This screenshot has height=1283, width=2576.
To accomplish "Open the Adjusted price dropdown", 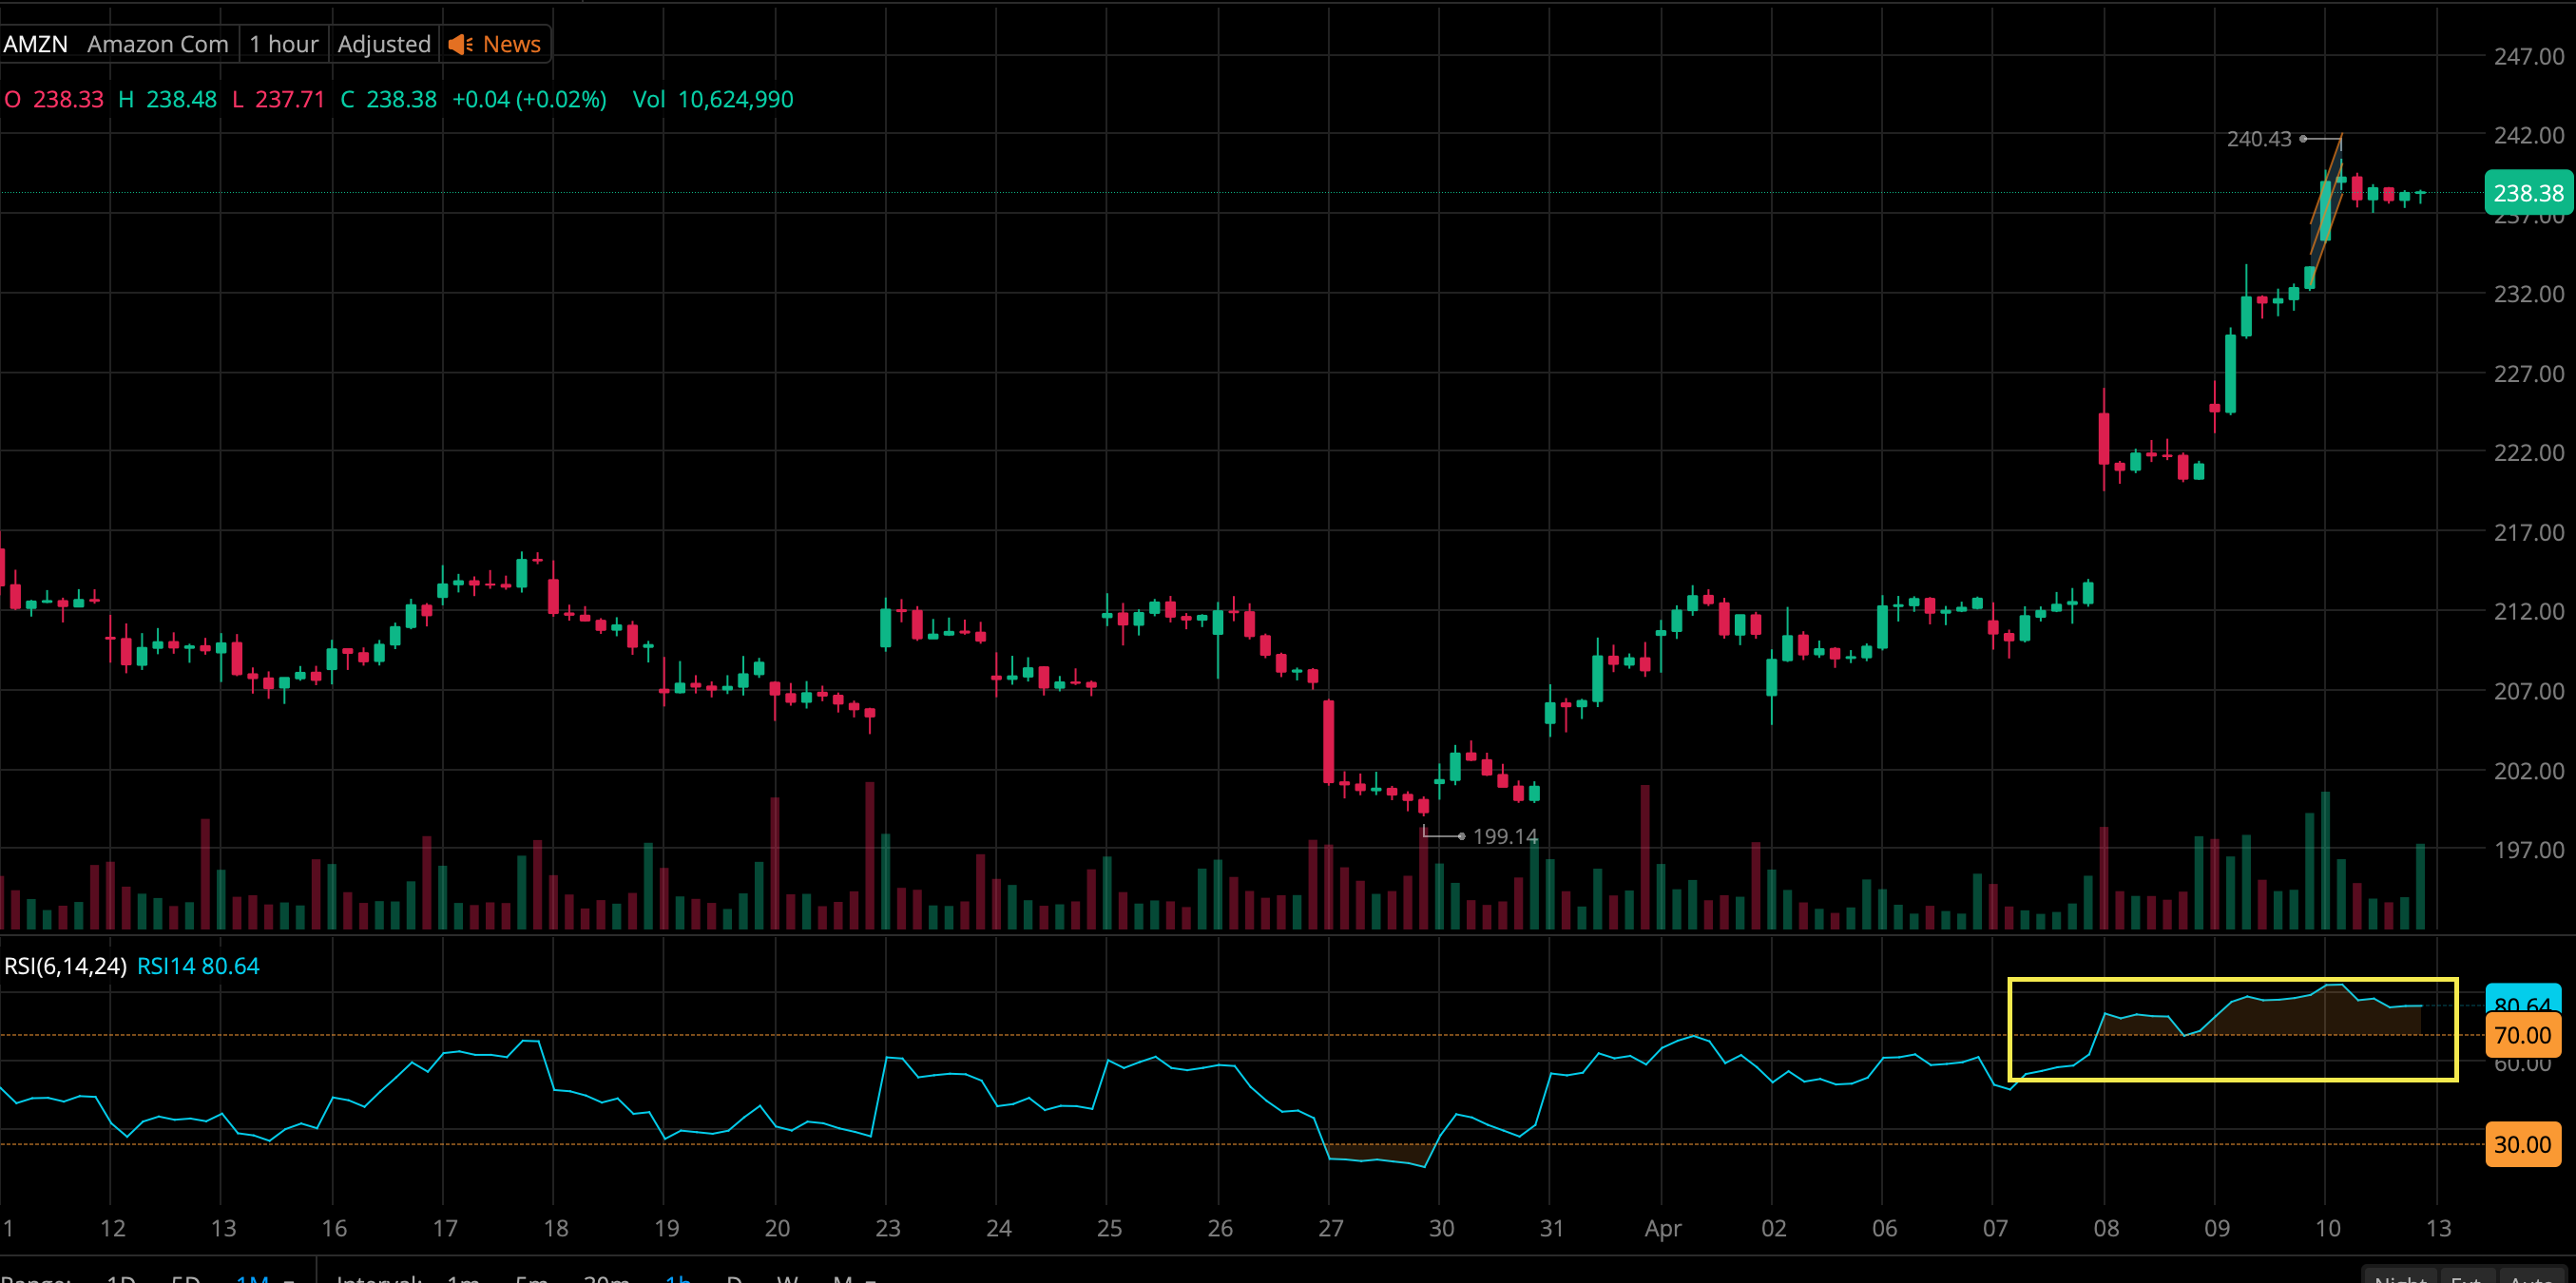I will coord(384,44).
